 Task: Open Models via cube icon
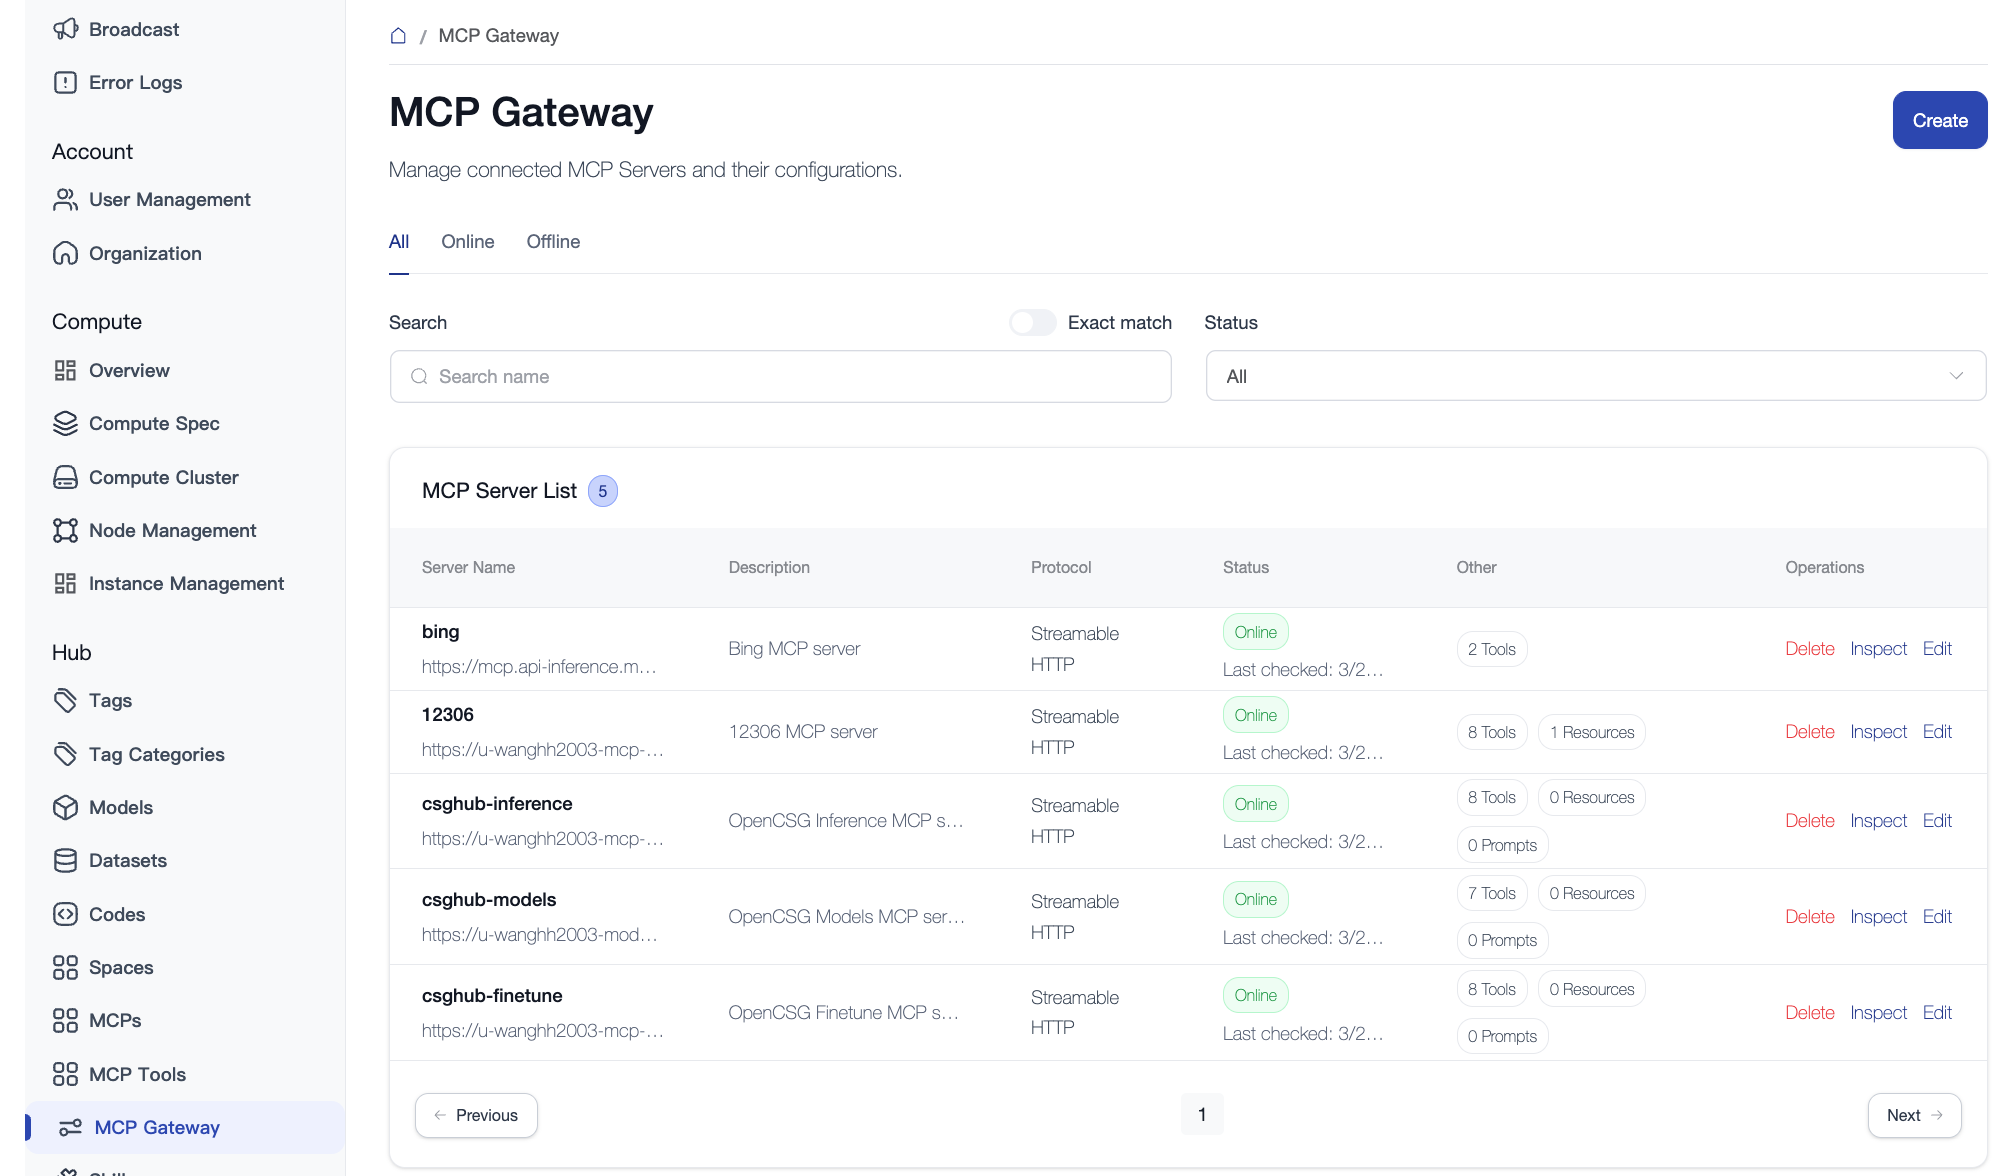65,807
